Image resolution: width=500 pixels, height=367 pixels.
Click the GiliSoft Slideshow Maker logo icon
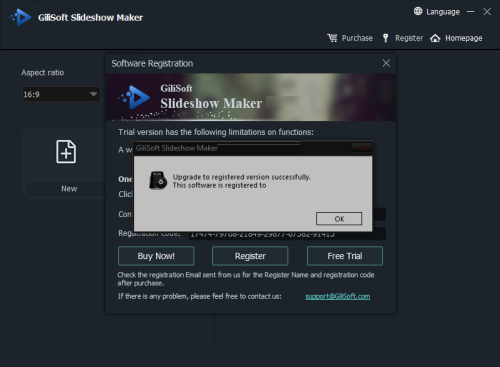(x=20, y=17)
